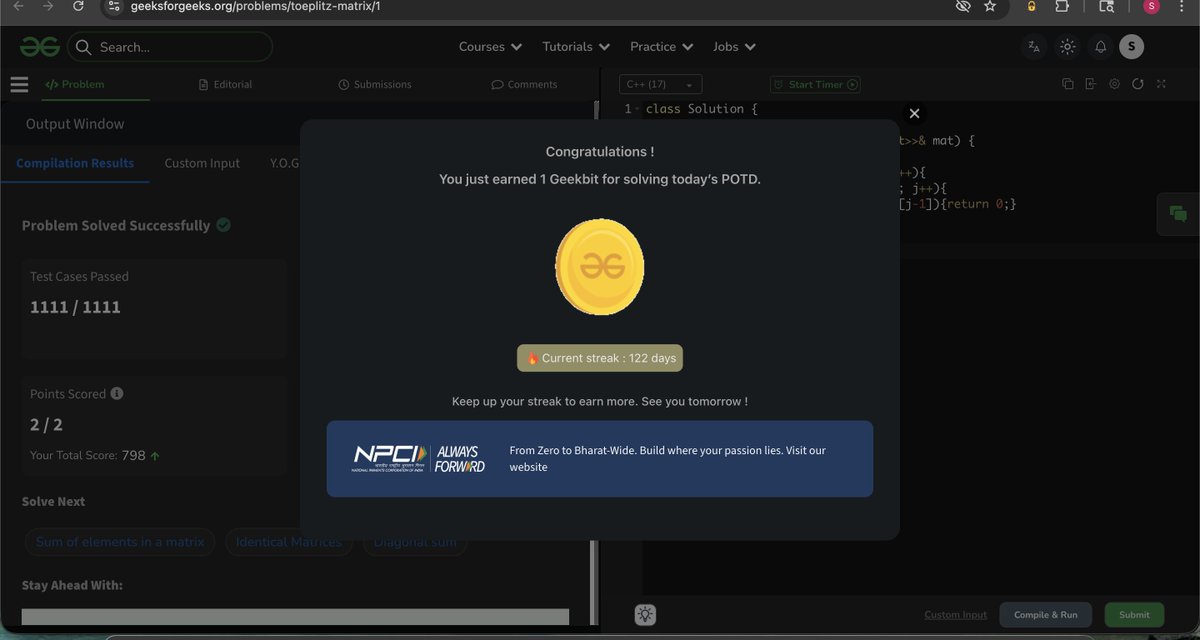Click the copy code icon
Viewport: 1200px width, 640px height.
(x=1067, y=84)
